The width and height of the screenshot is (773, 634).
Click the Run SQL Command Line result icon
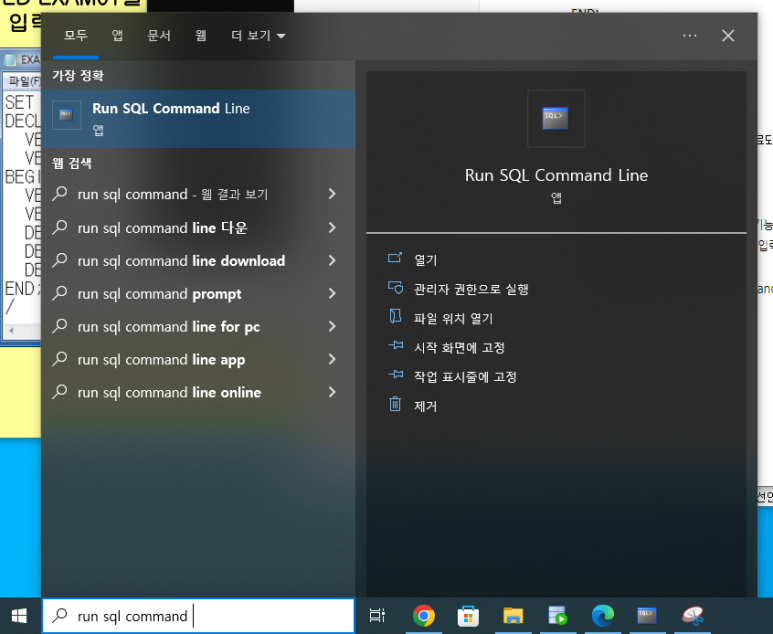67,115
